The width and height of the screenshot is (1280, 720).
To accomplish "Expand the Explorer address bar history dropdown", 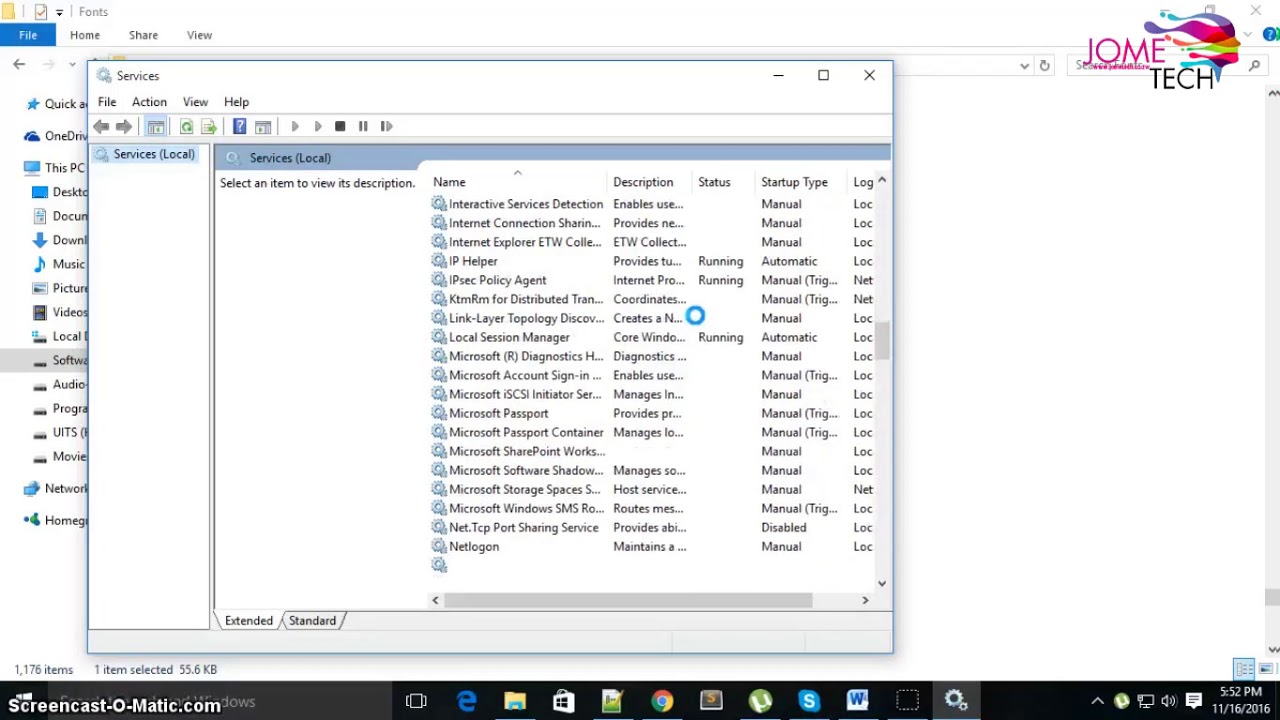I will 1024,65.
